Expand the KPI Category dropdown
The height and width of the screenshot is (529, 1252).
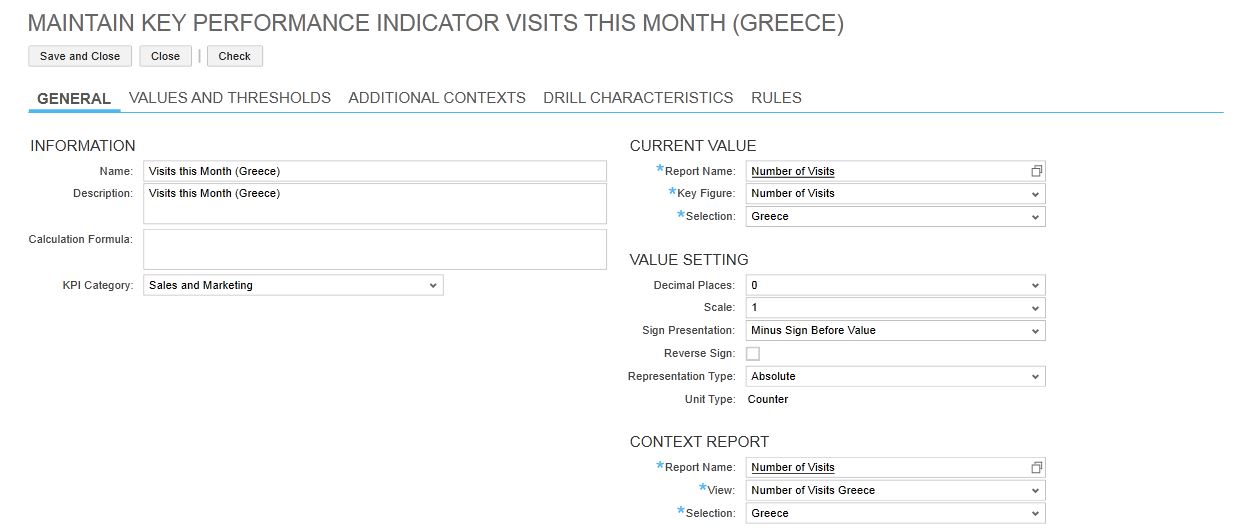click(433, 285)
